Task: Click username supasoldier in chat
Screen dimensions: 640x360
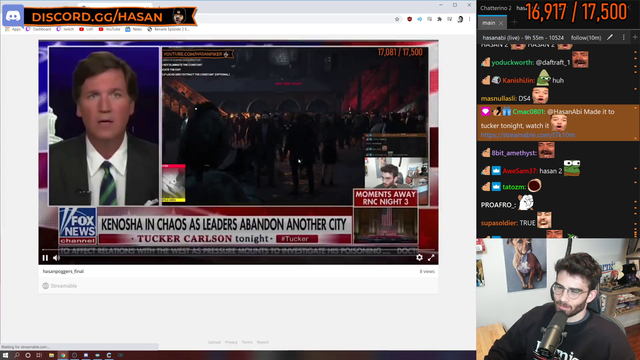Action: pos(499,223)
